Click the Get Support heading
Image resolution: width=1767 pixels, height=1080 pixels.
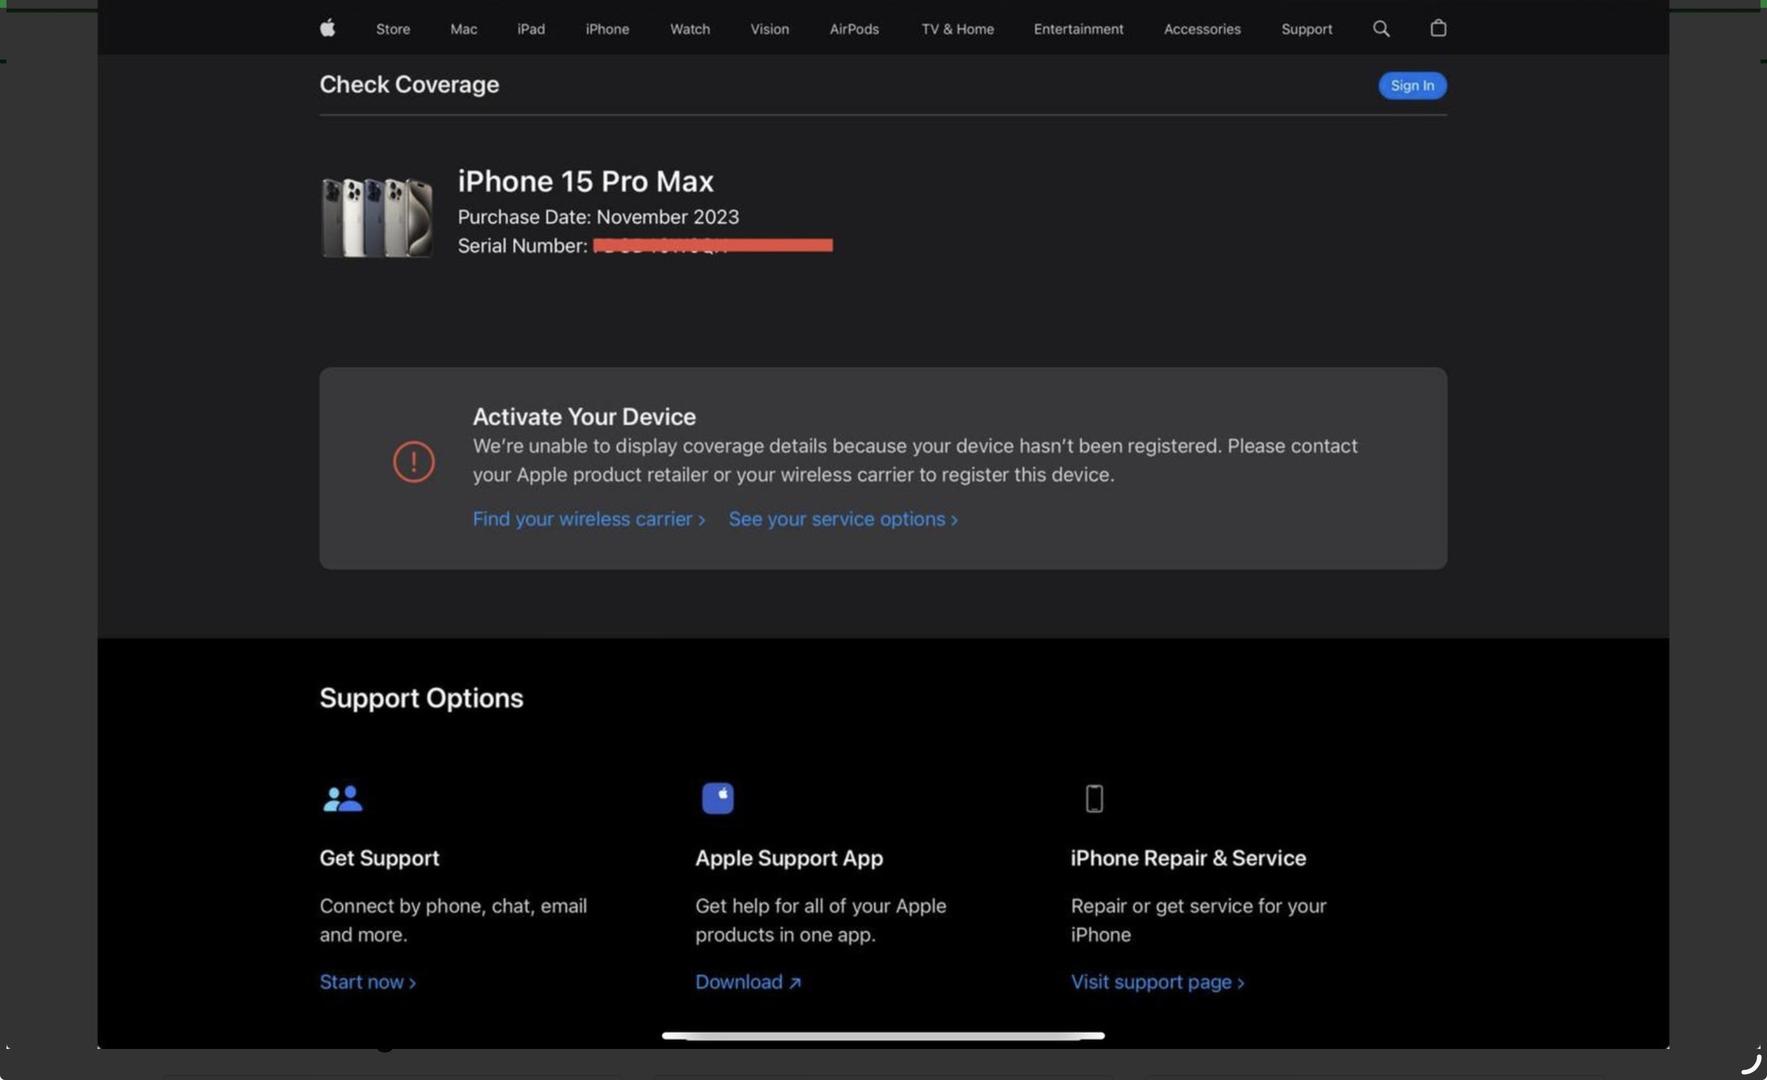pos(379,858)
